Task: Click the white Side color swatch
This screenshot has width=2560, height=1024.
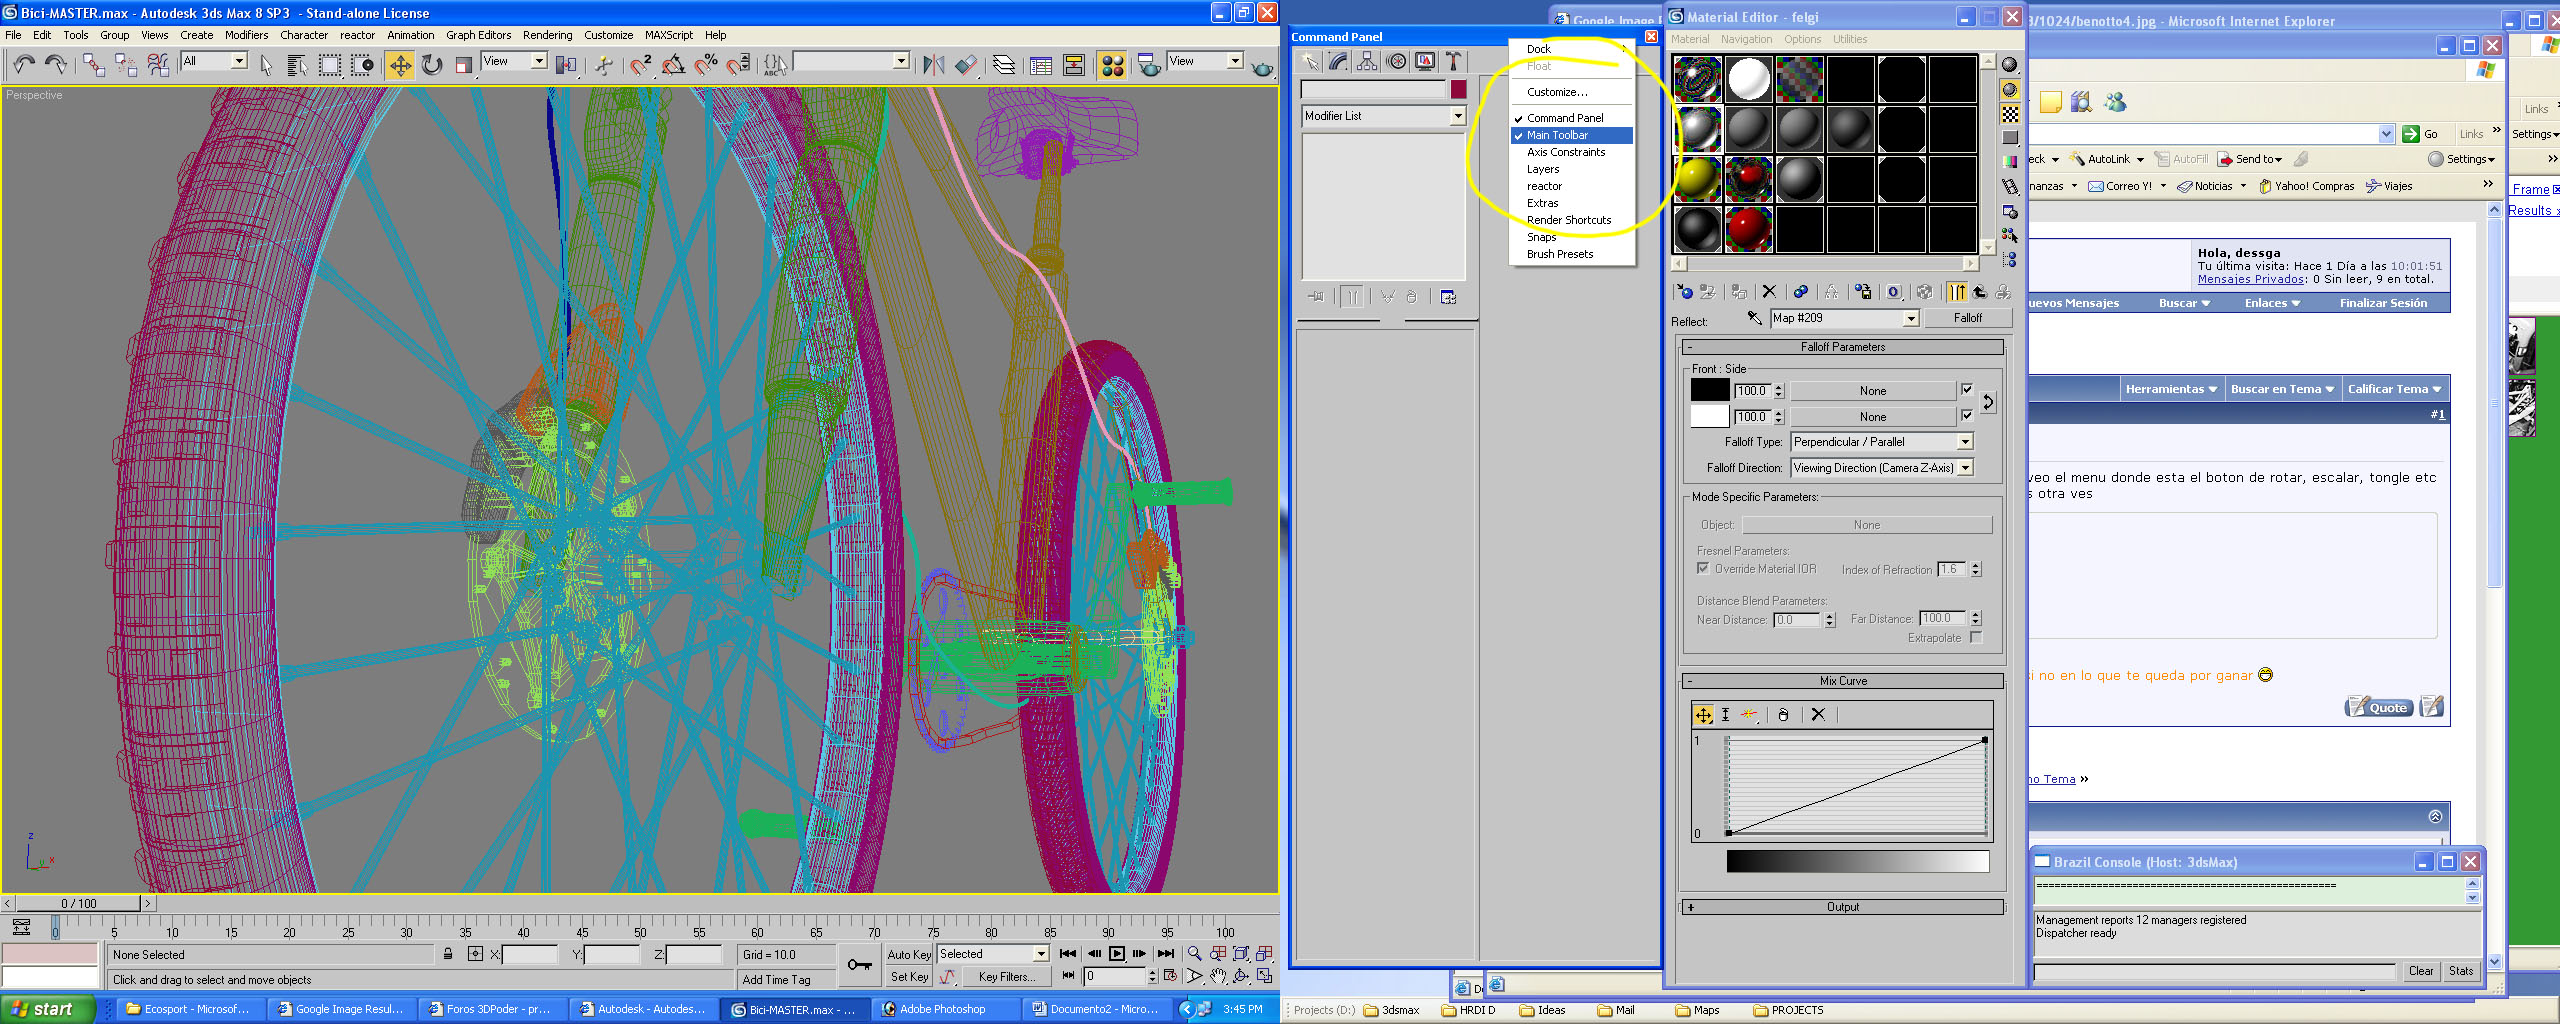Action: 1709,416
